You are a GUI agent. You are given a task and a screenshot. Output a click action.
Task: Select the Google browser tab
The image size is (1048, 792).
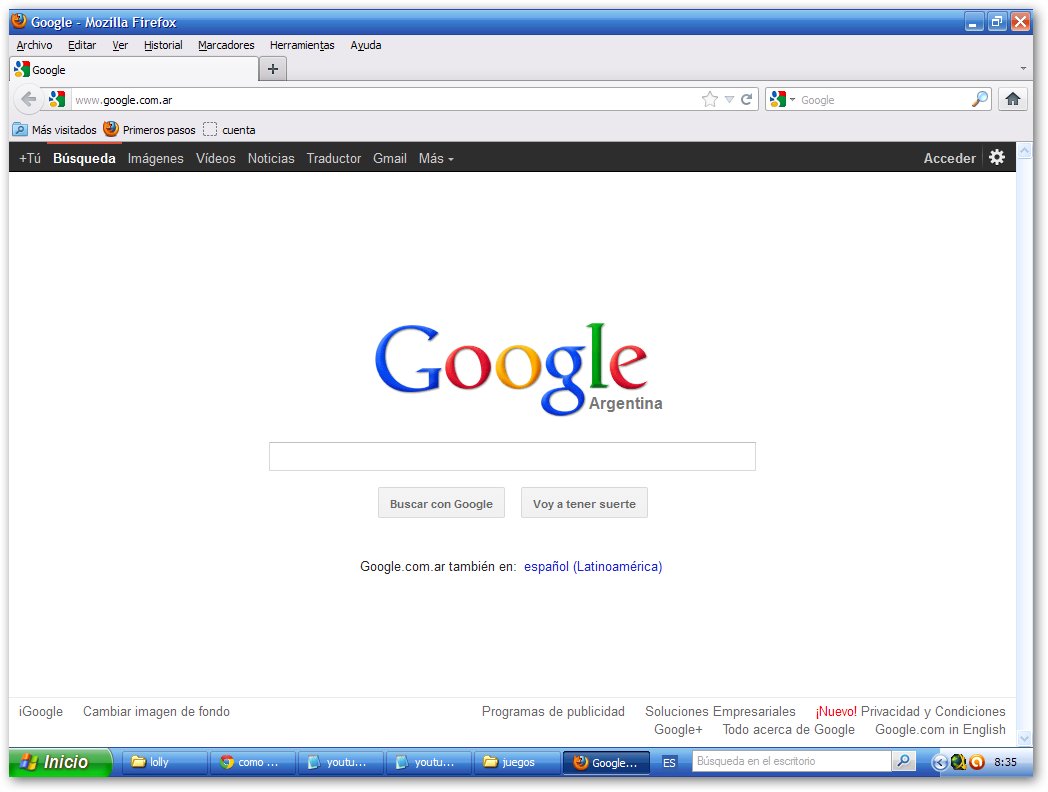pos(134,70)
